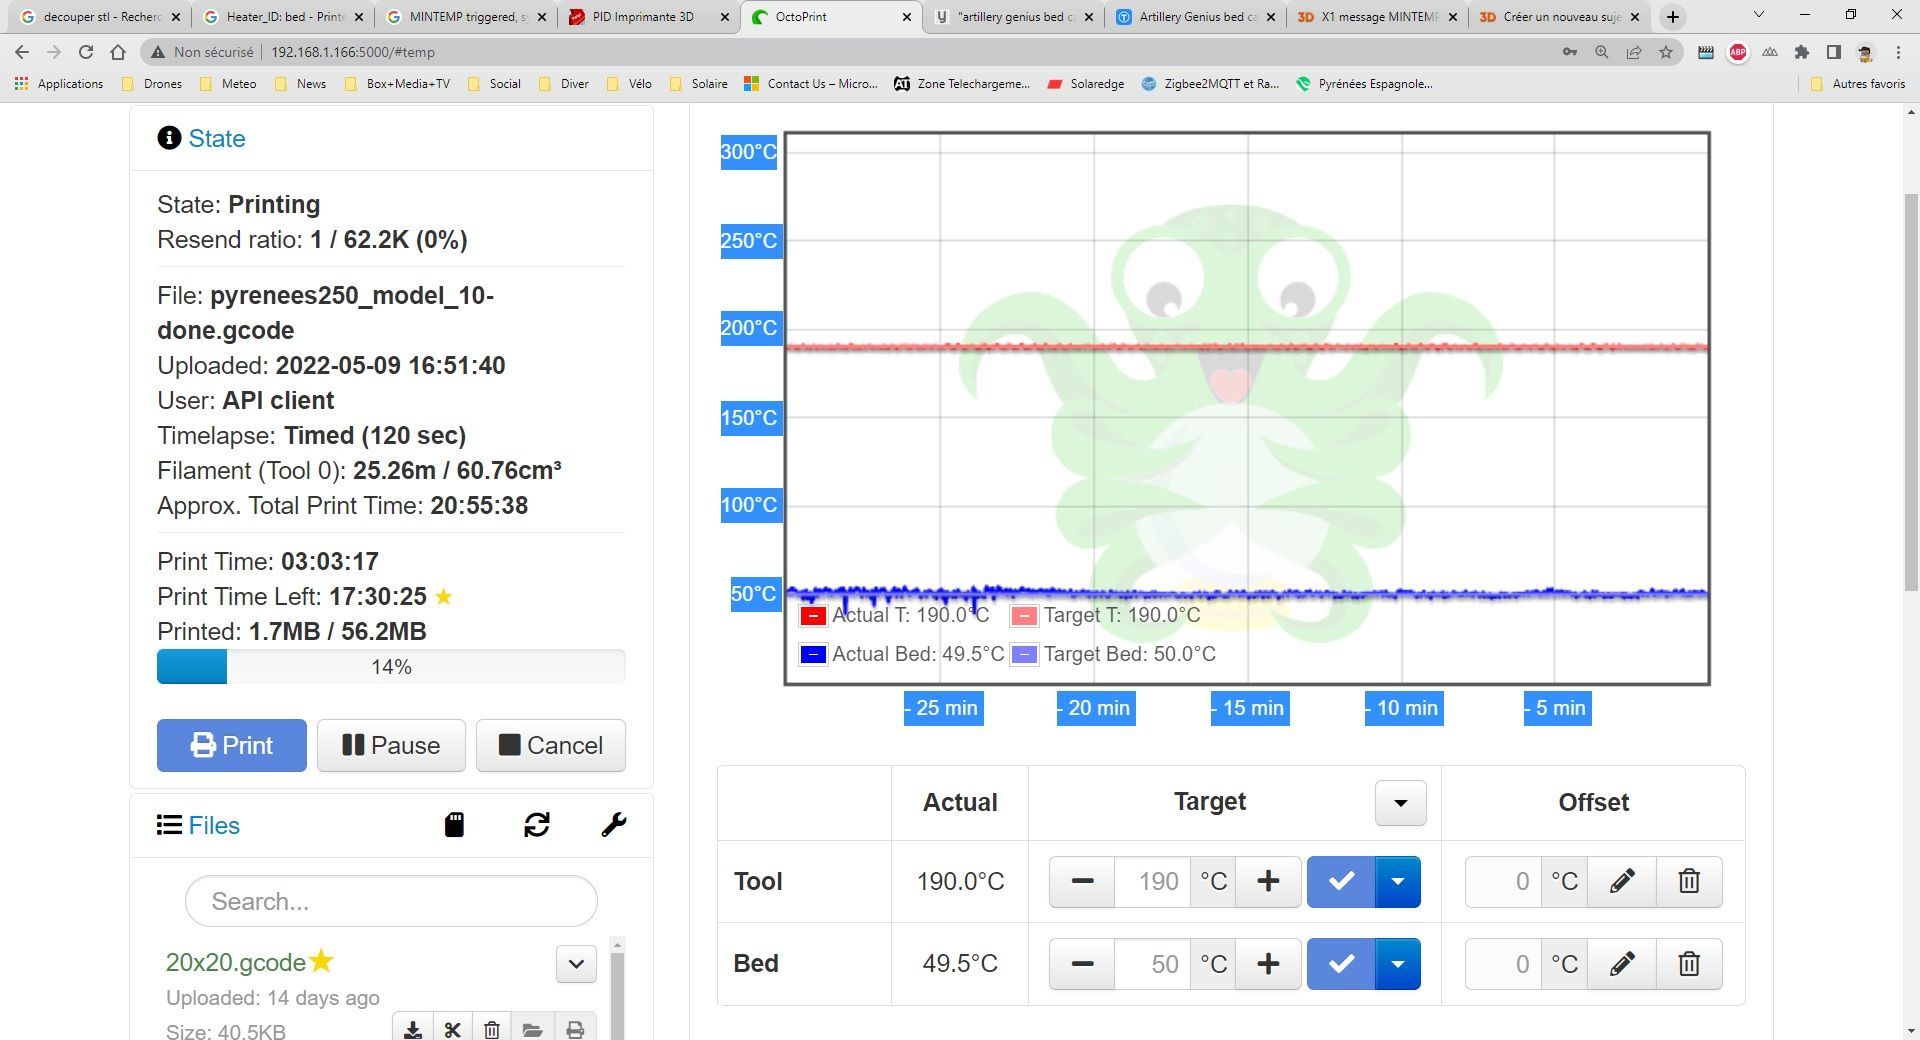The height and width of the screenshot is (1040, 1920).
Task: Select 20x20.gcode file name
Action: (x=235, y=962)
